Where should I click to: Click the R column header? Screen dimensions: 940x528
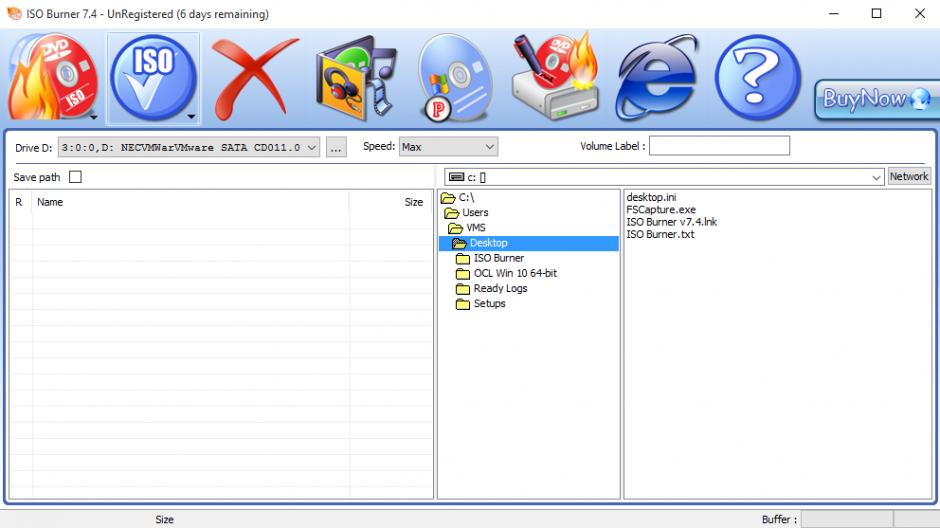pyautogui.click(x=19, y=202)
